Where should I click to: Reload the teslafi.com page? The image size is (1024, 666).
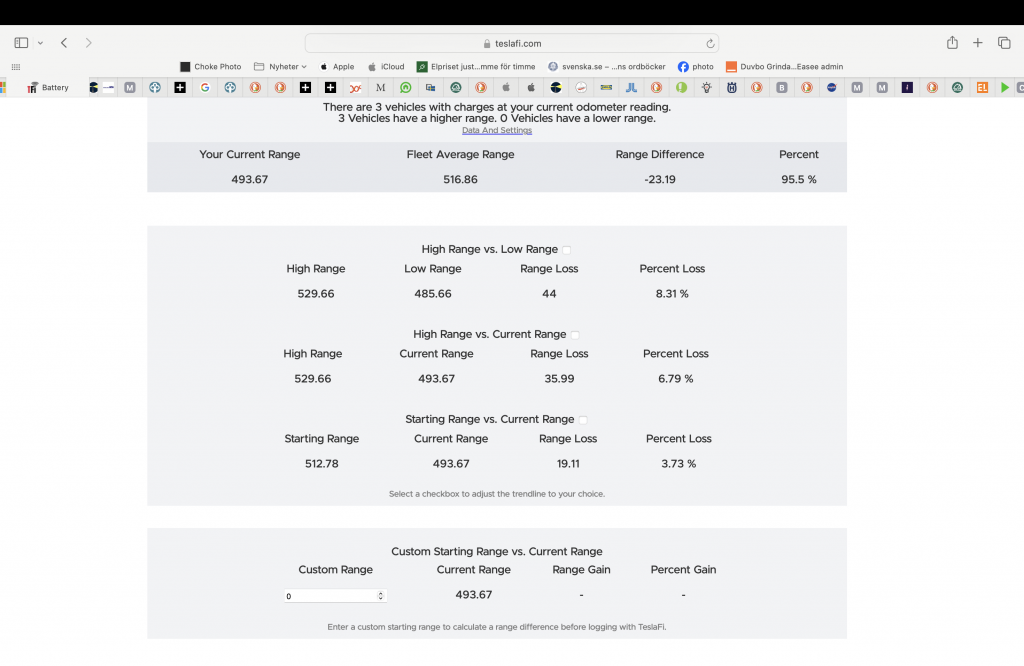pos(710,43)
